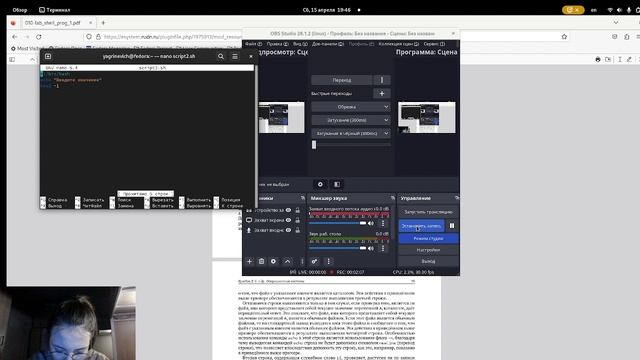Go back in Firefox browser
640x360 pixels.
[x=15, y=37]
